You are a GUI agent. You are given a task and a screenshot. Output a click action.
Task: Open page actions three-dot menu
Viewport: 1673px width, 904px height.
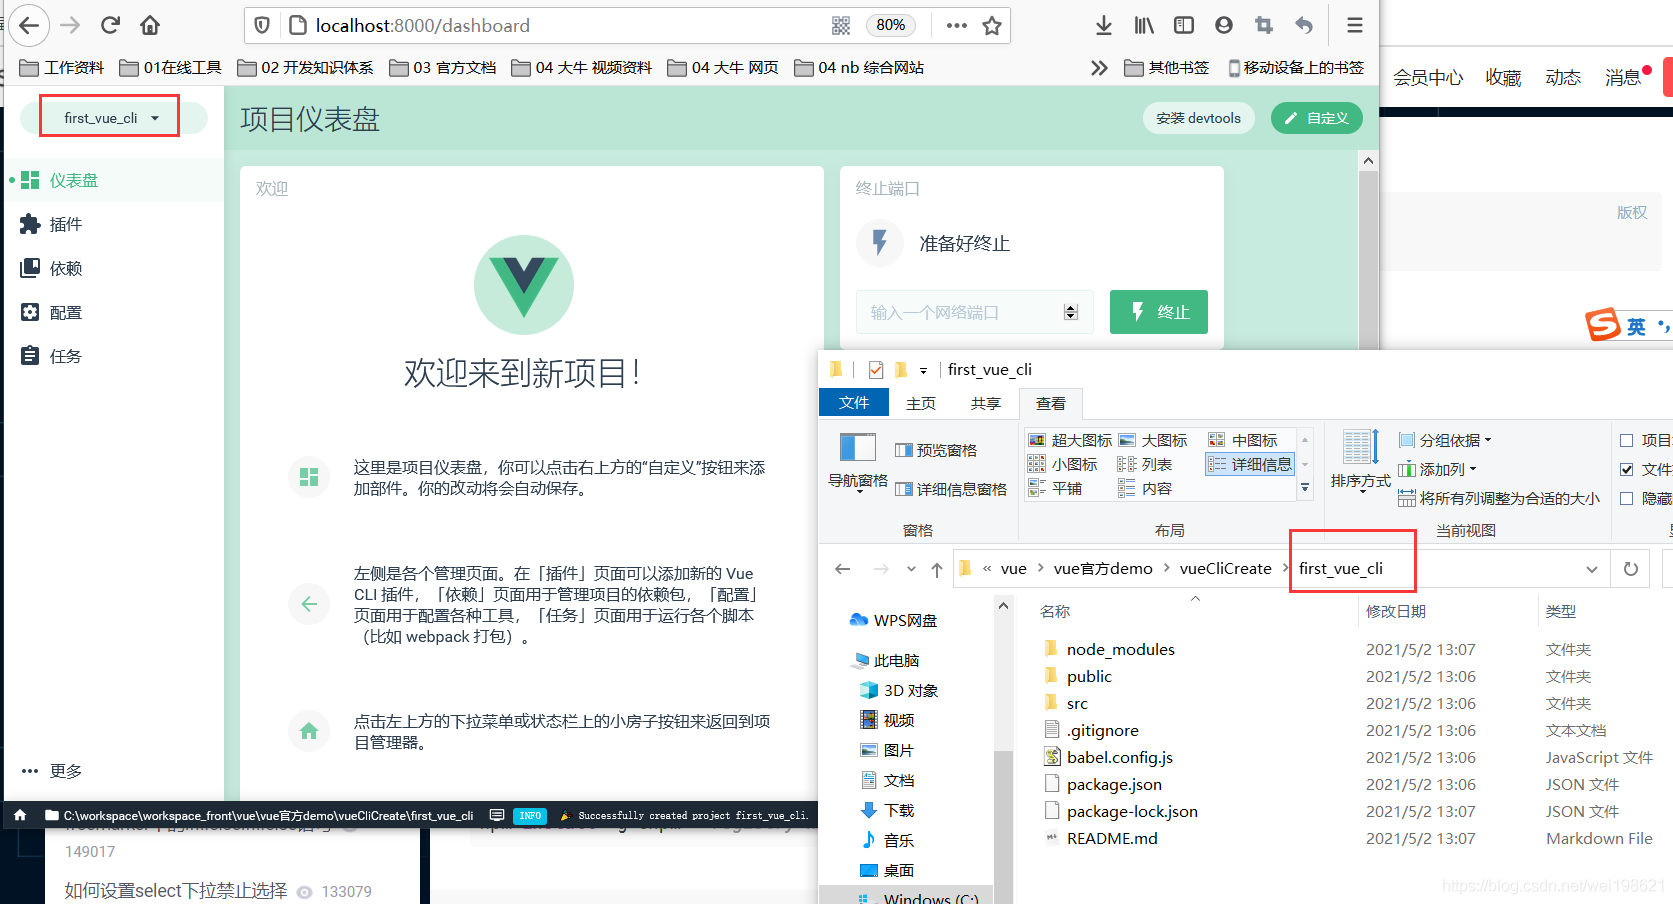click(x=957, y=26)
